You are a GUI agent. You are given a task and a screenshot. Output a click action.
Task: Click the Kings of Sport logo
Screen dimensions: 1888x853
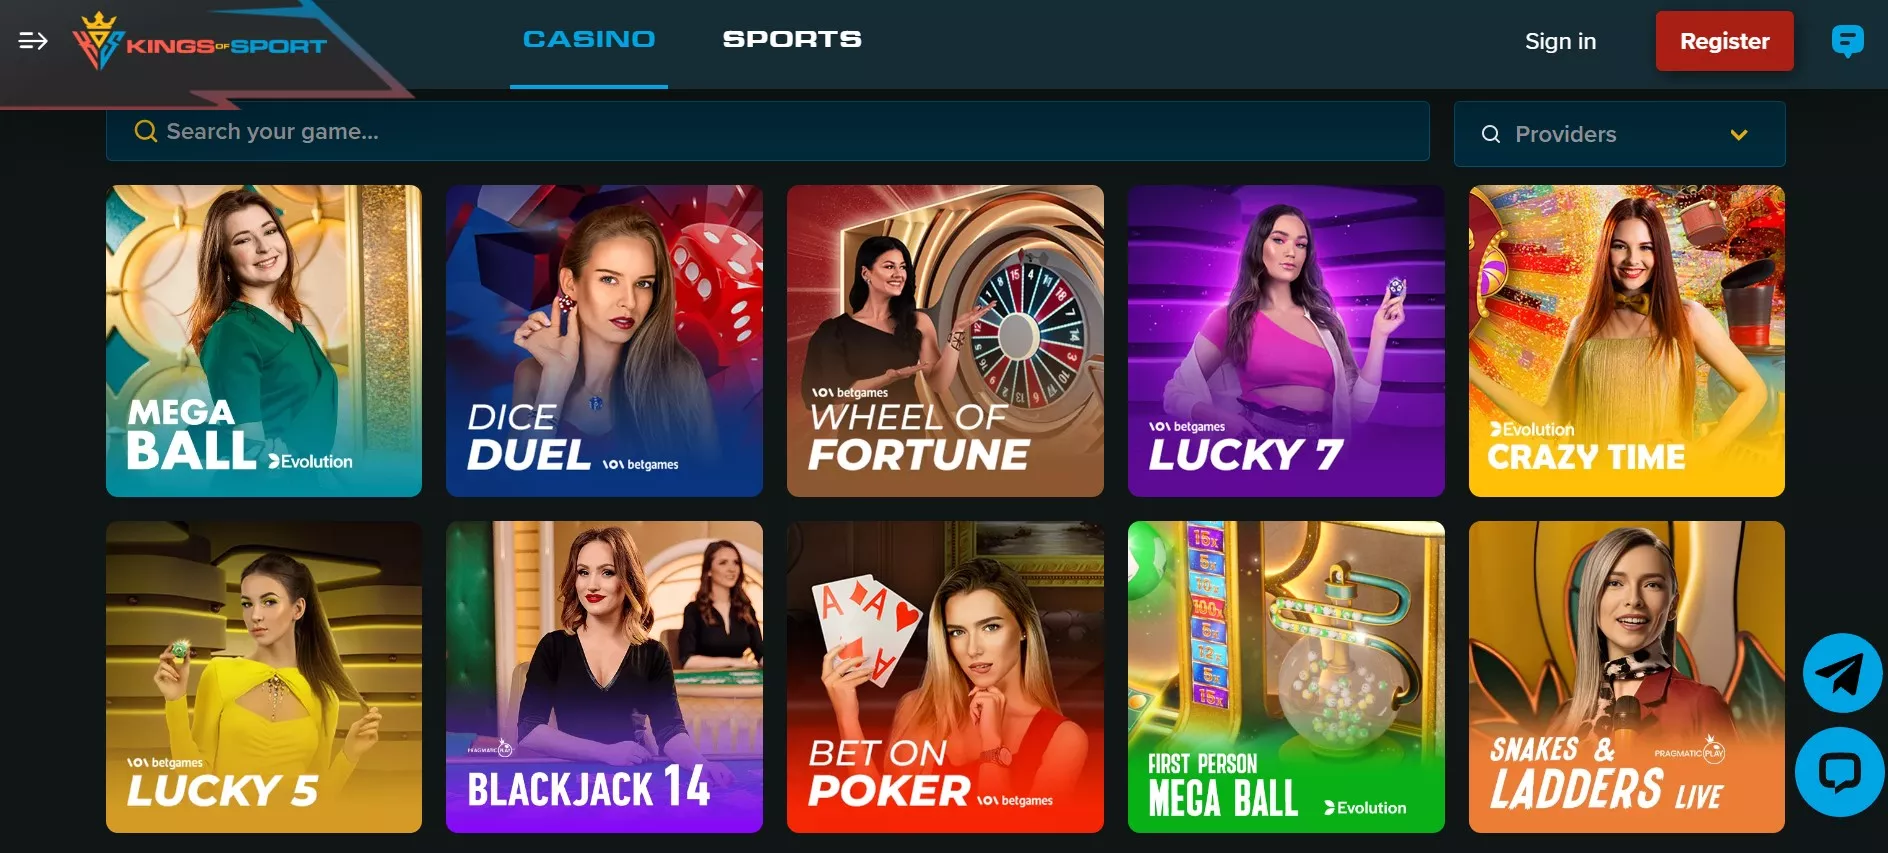click(199, 43)
